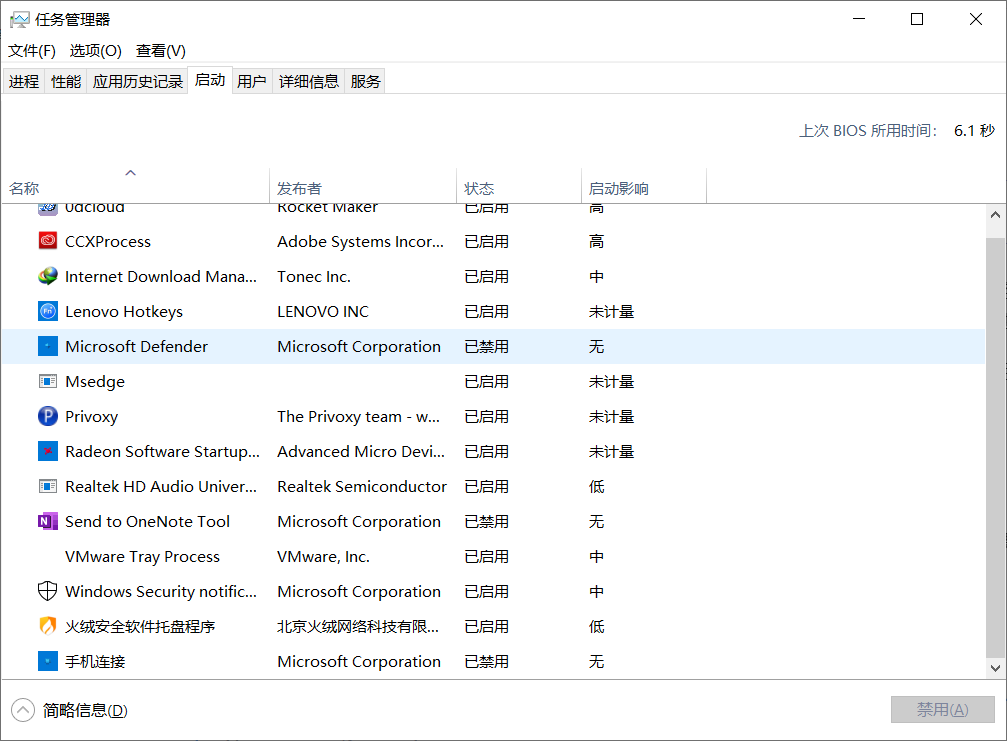The image size is (1007, 741).
Task: Click the scrollbar up arrow
Action: [x=995, y=215]
